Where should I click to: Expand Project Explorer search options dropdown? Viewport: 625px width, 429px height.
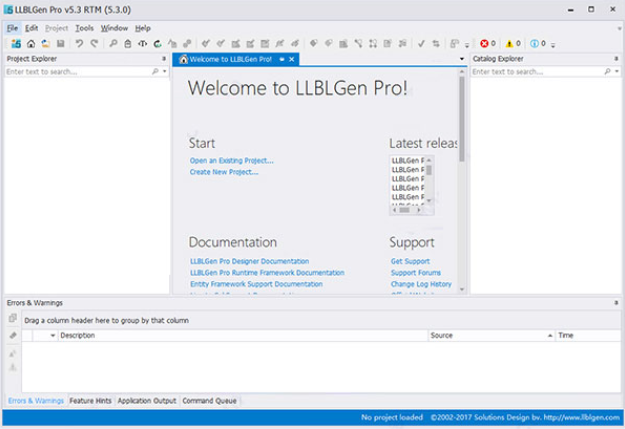(166, 72)
